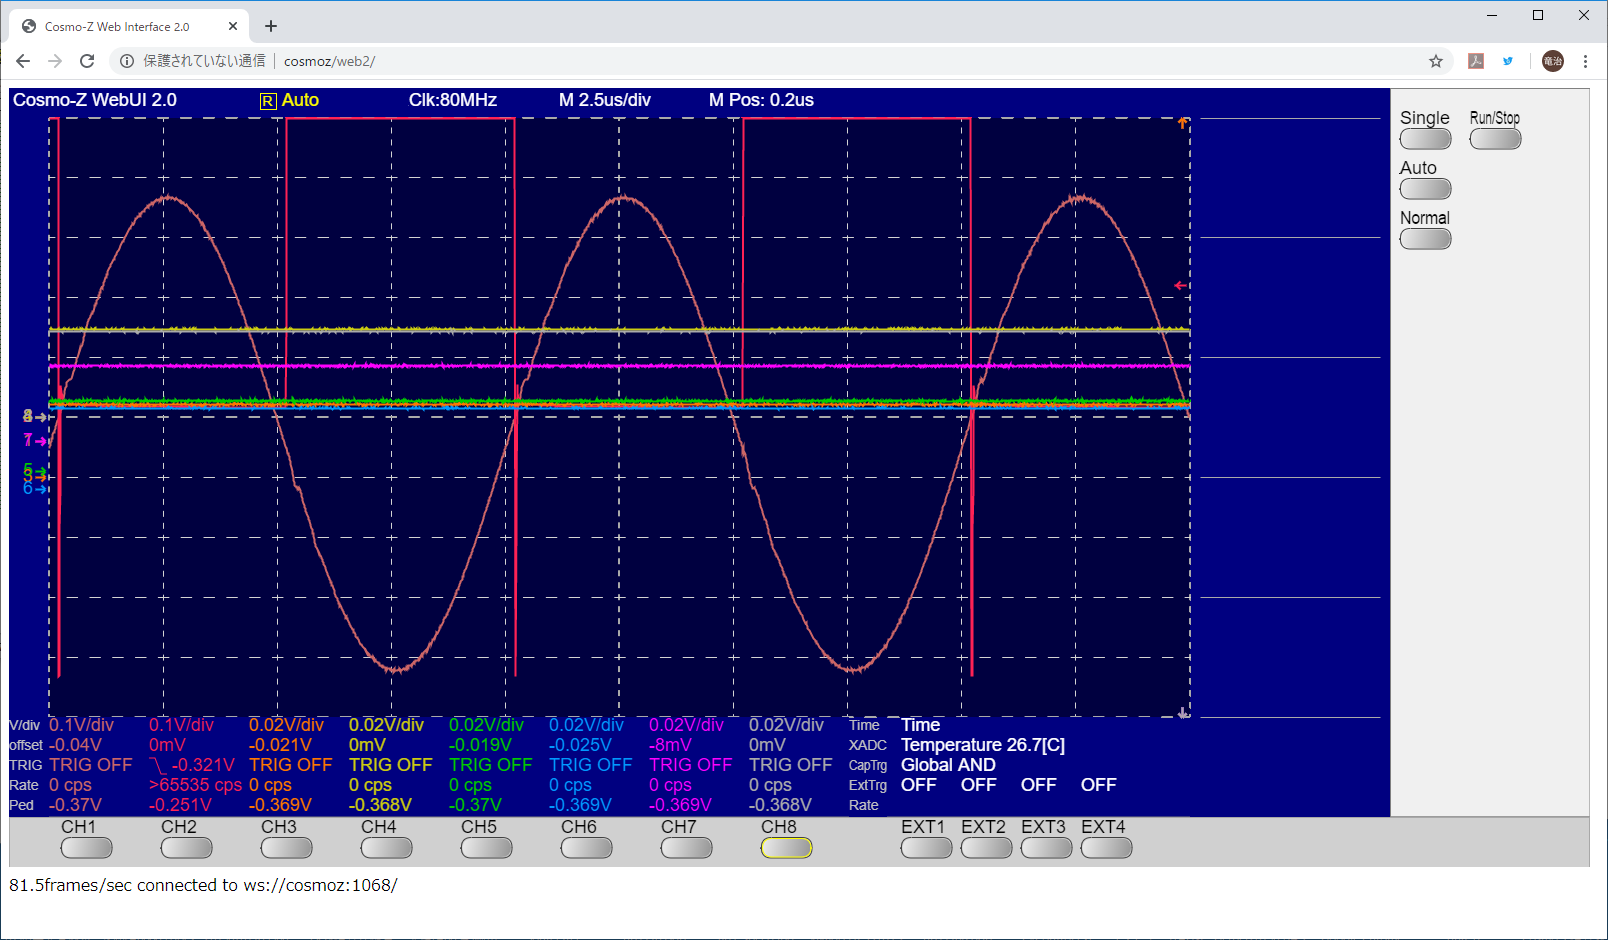The width and height of the screenshot is (1608, 940).
Task: Click the R Auto status indicator
Action: click(289, 100)
